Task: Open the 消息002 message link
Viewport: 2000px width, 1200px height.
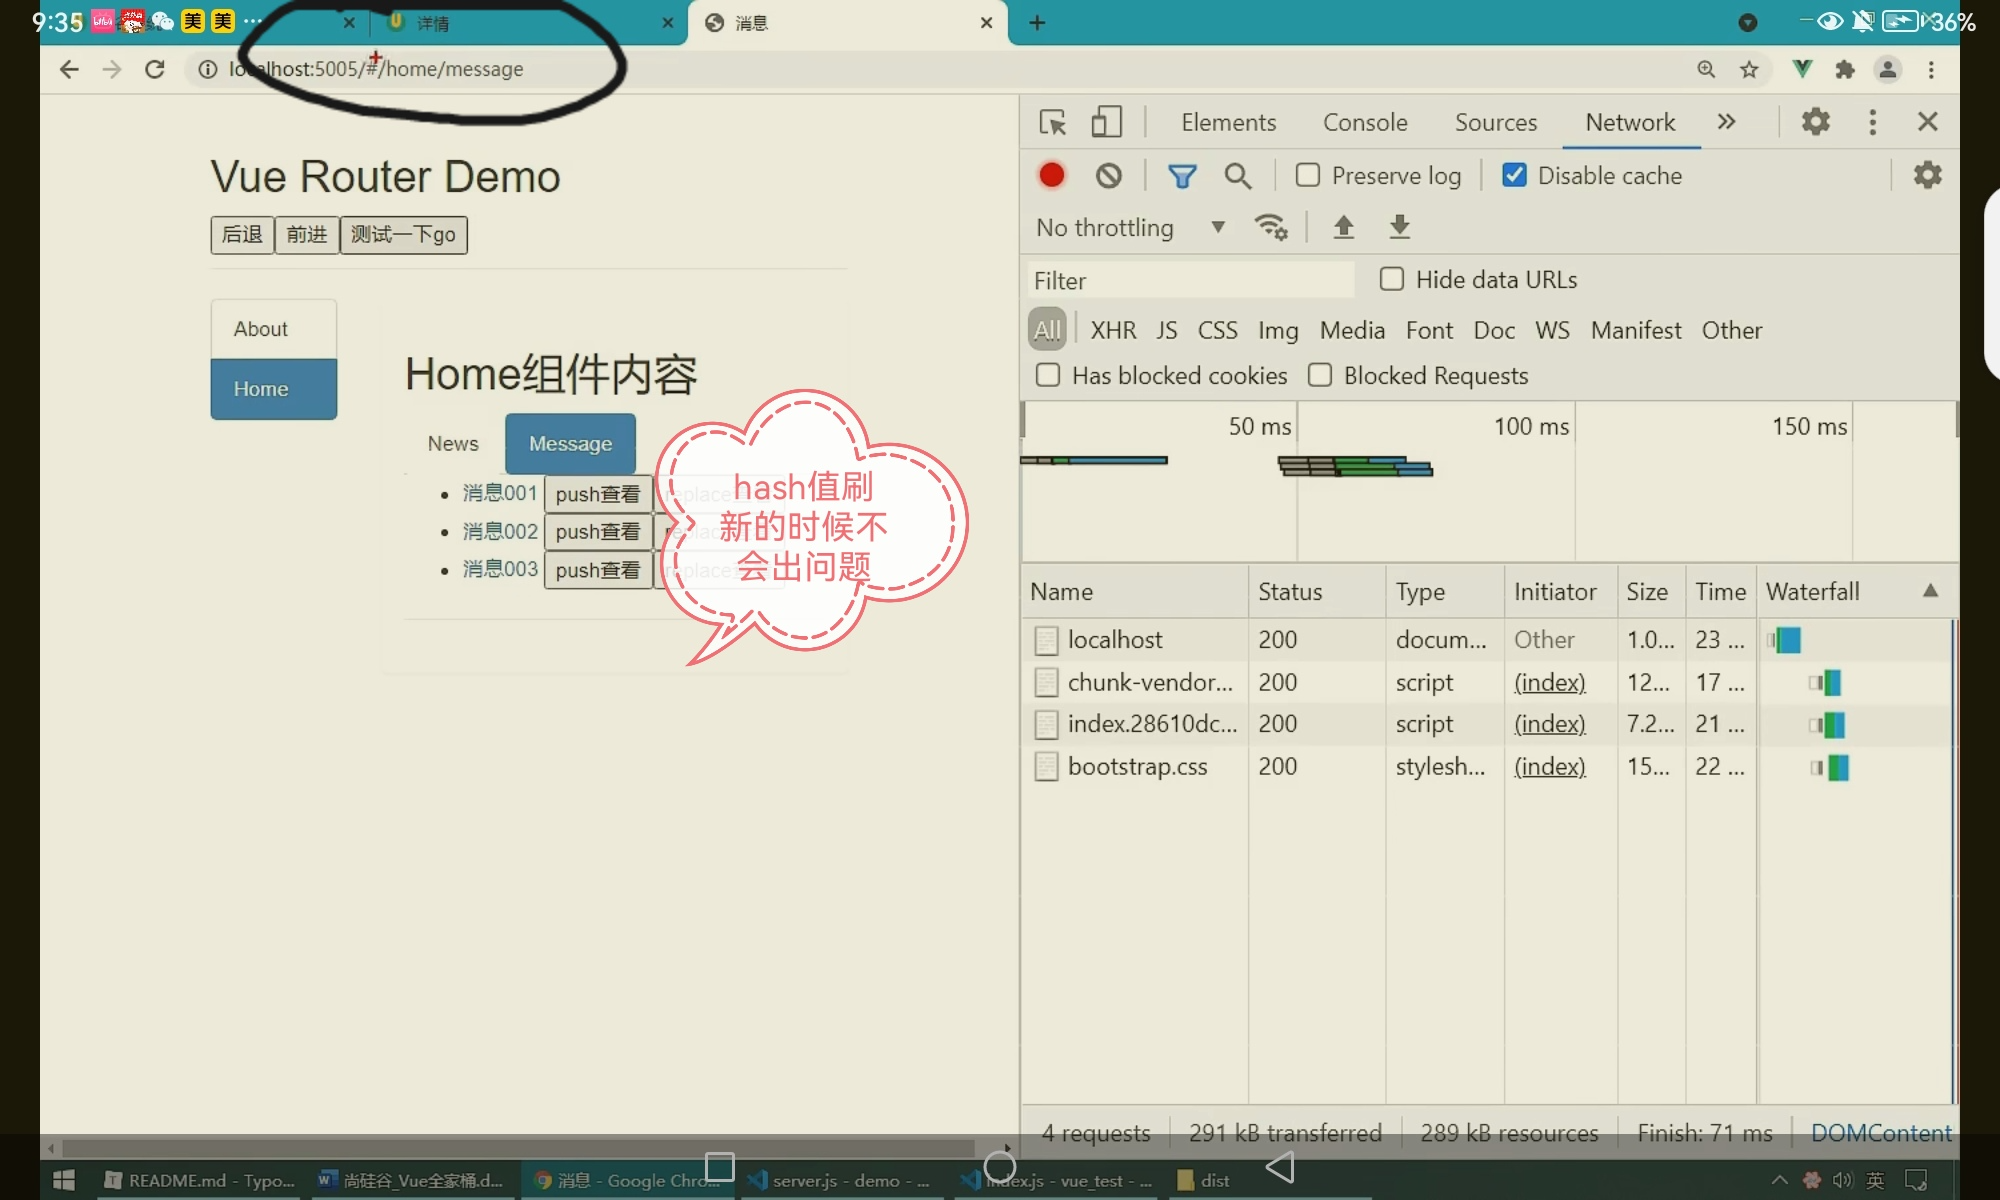Action: (500, 531)
